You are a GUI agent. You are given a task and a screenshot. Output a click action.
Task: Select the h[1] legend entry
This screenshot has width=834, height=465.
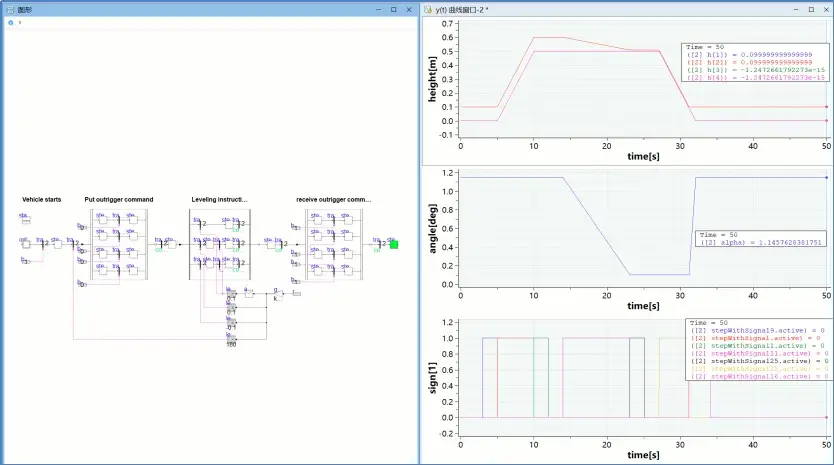point(749,55)
